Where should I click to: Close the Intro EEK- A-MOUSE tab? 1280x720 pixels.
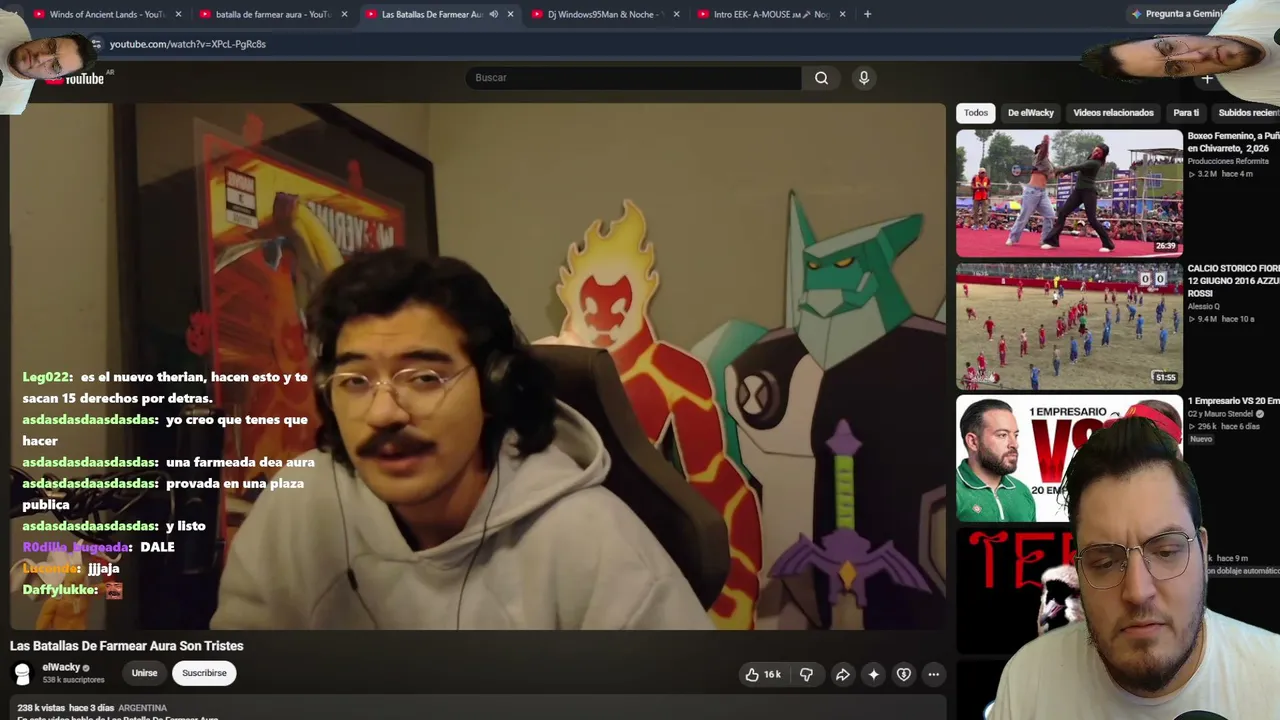pyautogui.click(x=843, y=14)
